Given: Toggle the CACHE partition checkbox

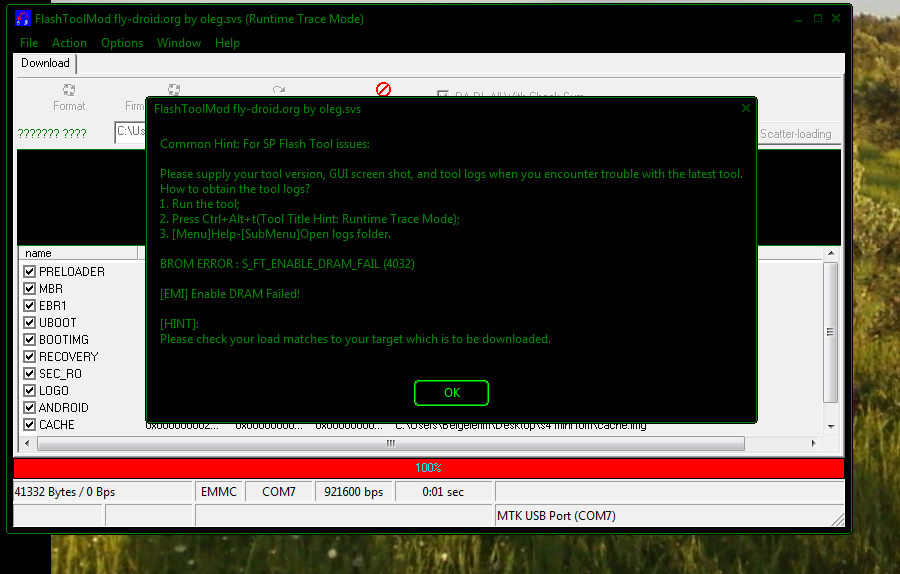Looking at the screenshot, I should tap(29, 425).
